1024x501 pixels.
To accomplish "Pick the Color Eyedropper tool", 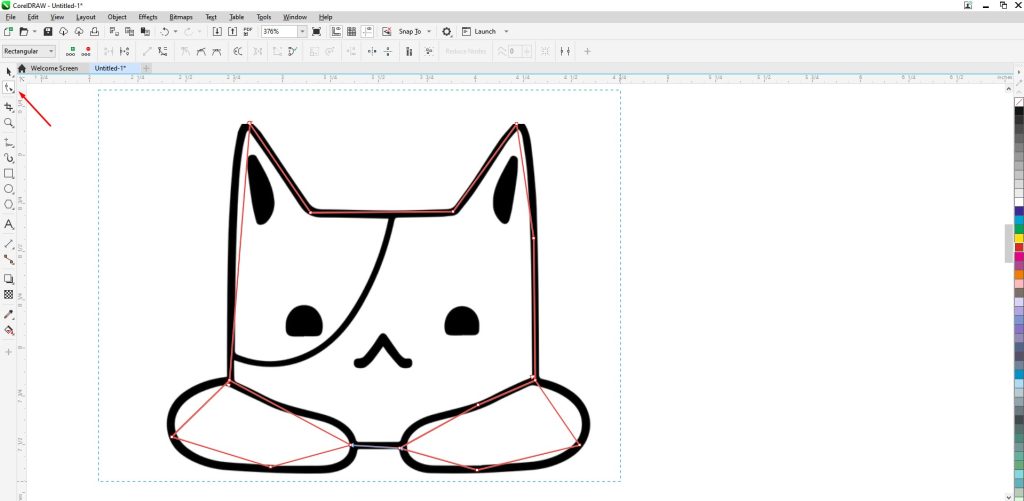I will point(8,314).
